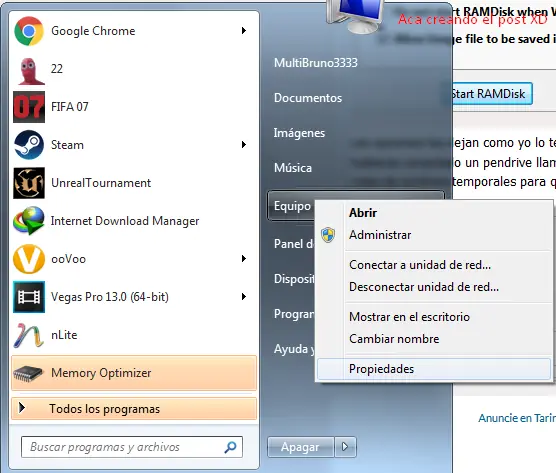Click the Steam logo icon
This screenshot has height=473, width=556.
[29, 145]
